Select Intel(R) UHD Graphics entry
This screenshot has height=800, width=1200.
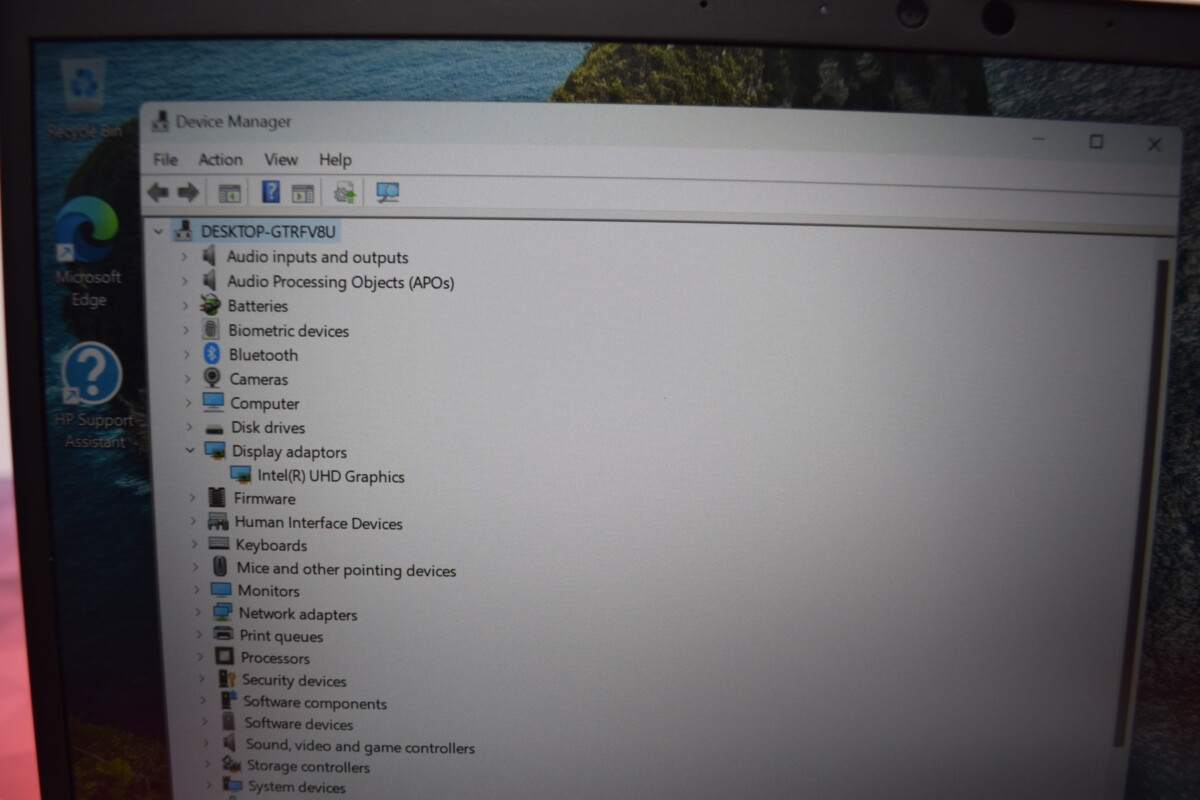331,476
